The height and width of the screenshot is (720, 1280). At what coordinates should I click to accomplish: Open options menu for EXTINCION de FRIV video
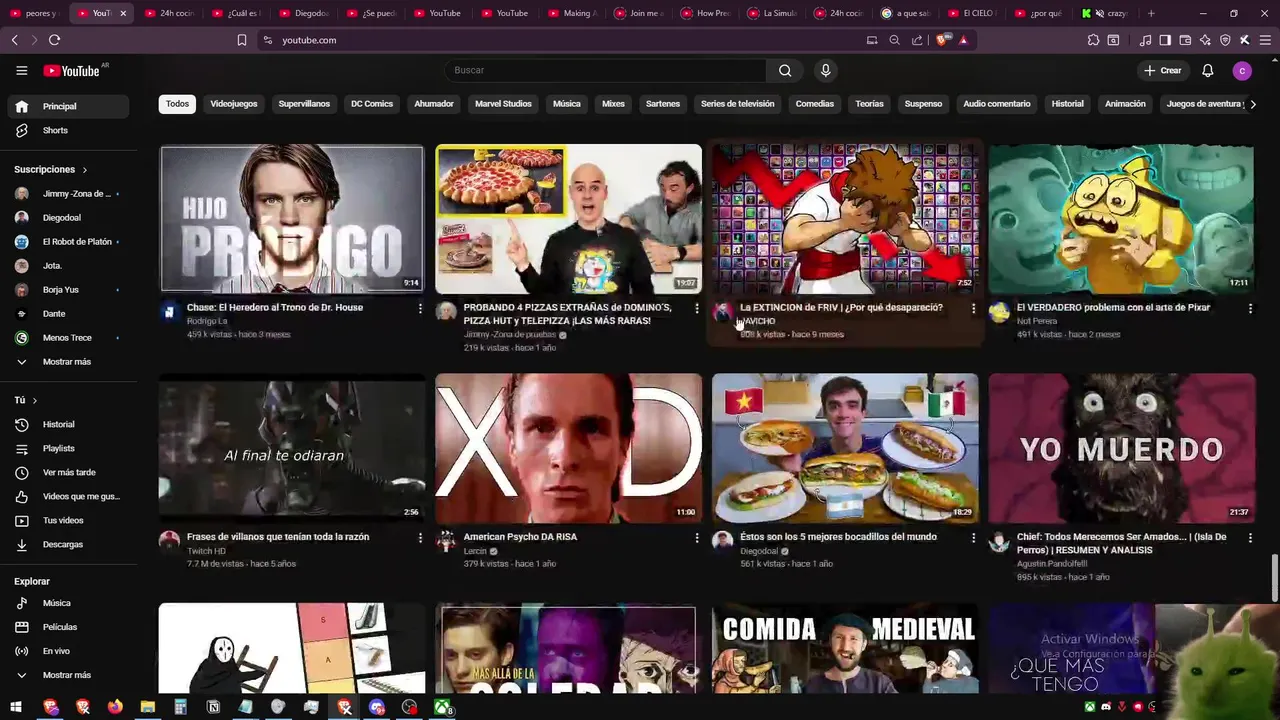tap(973, 308)
